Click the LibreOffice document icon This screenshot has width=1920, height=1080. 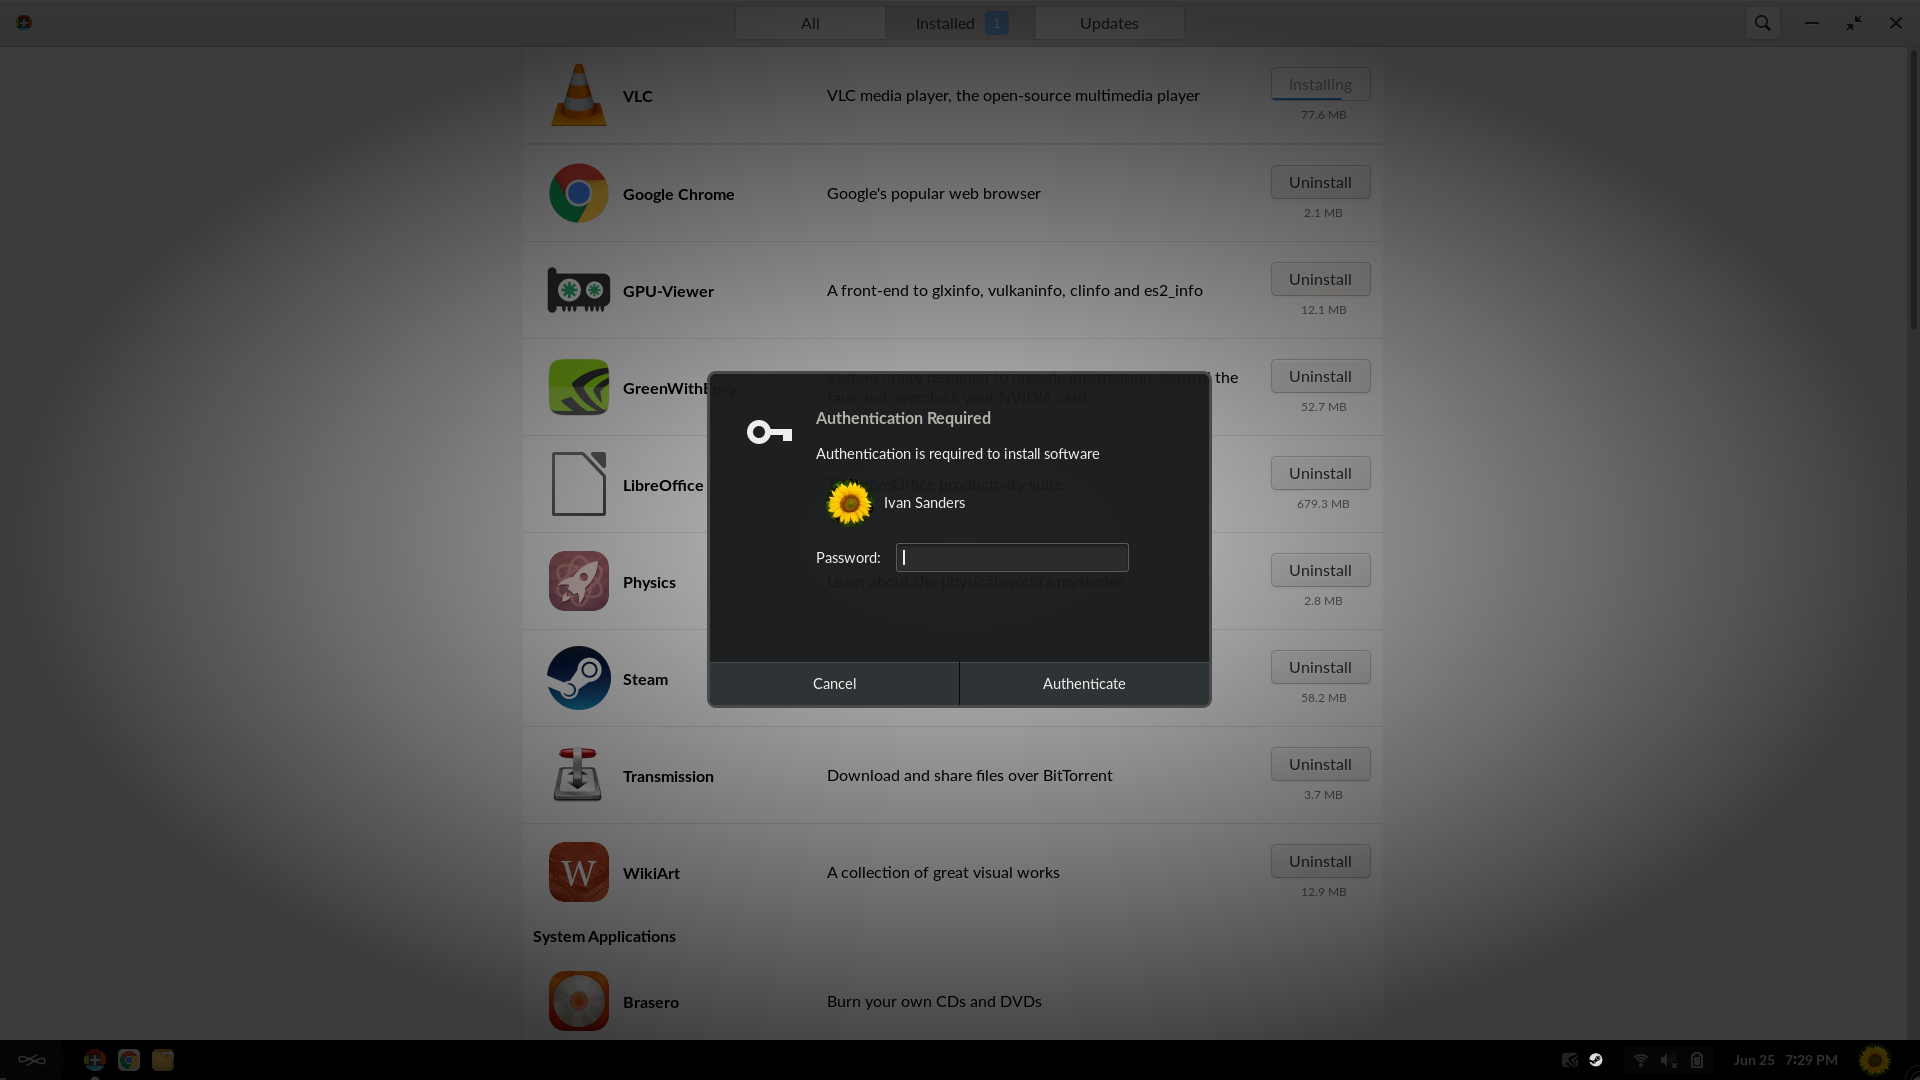pos(578,484)
